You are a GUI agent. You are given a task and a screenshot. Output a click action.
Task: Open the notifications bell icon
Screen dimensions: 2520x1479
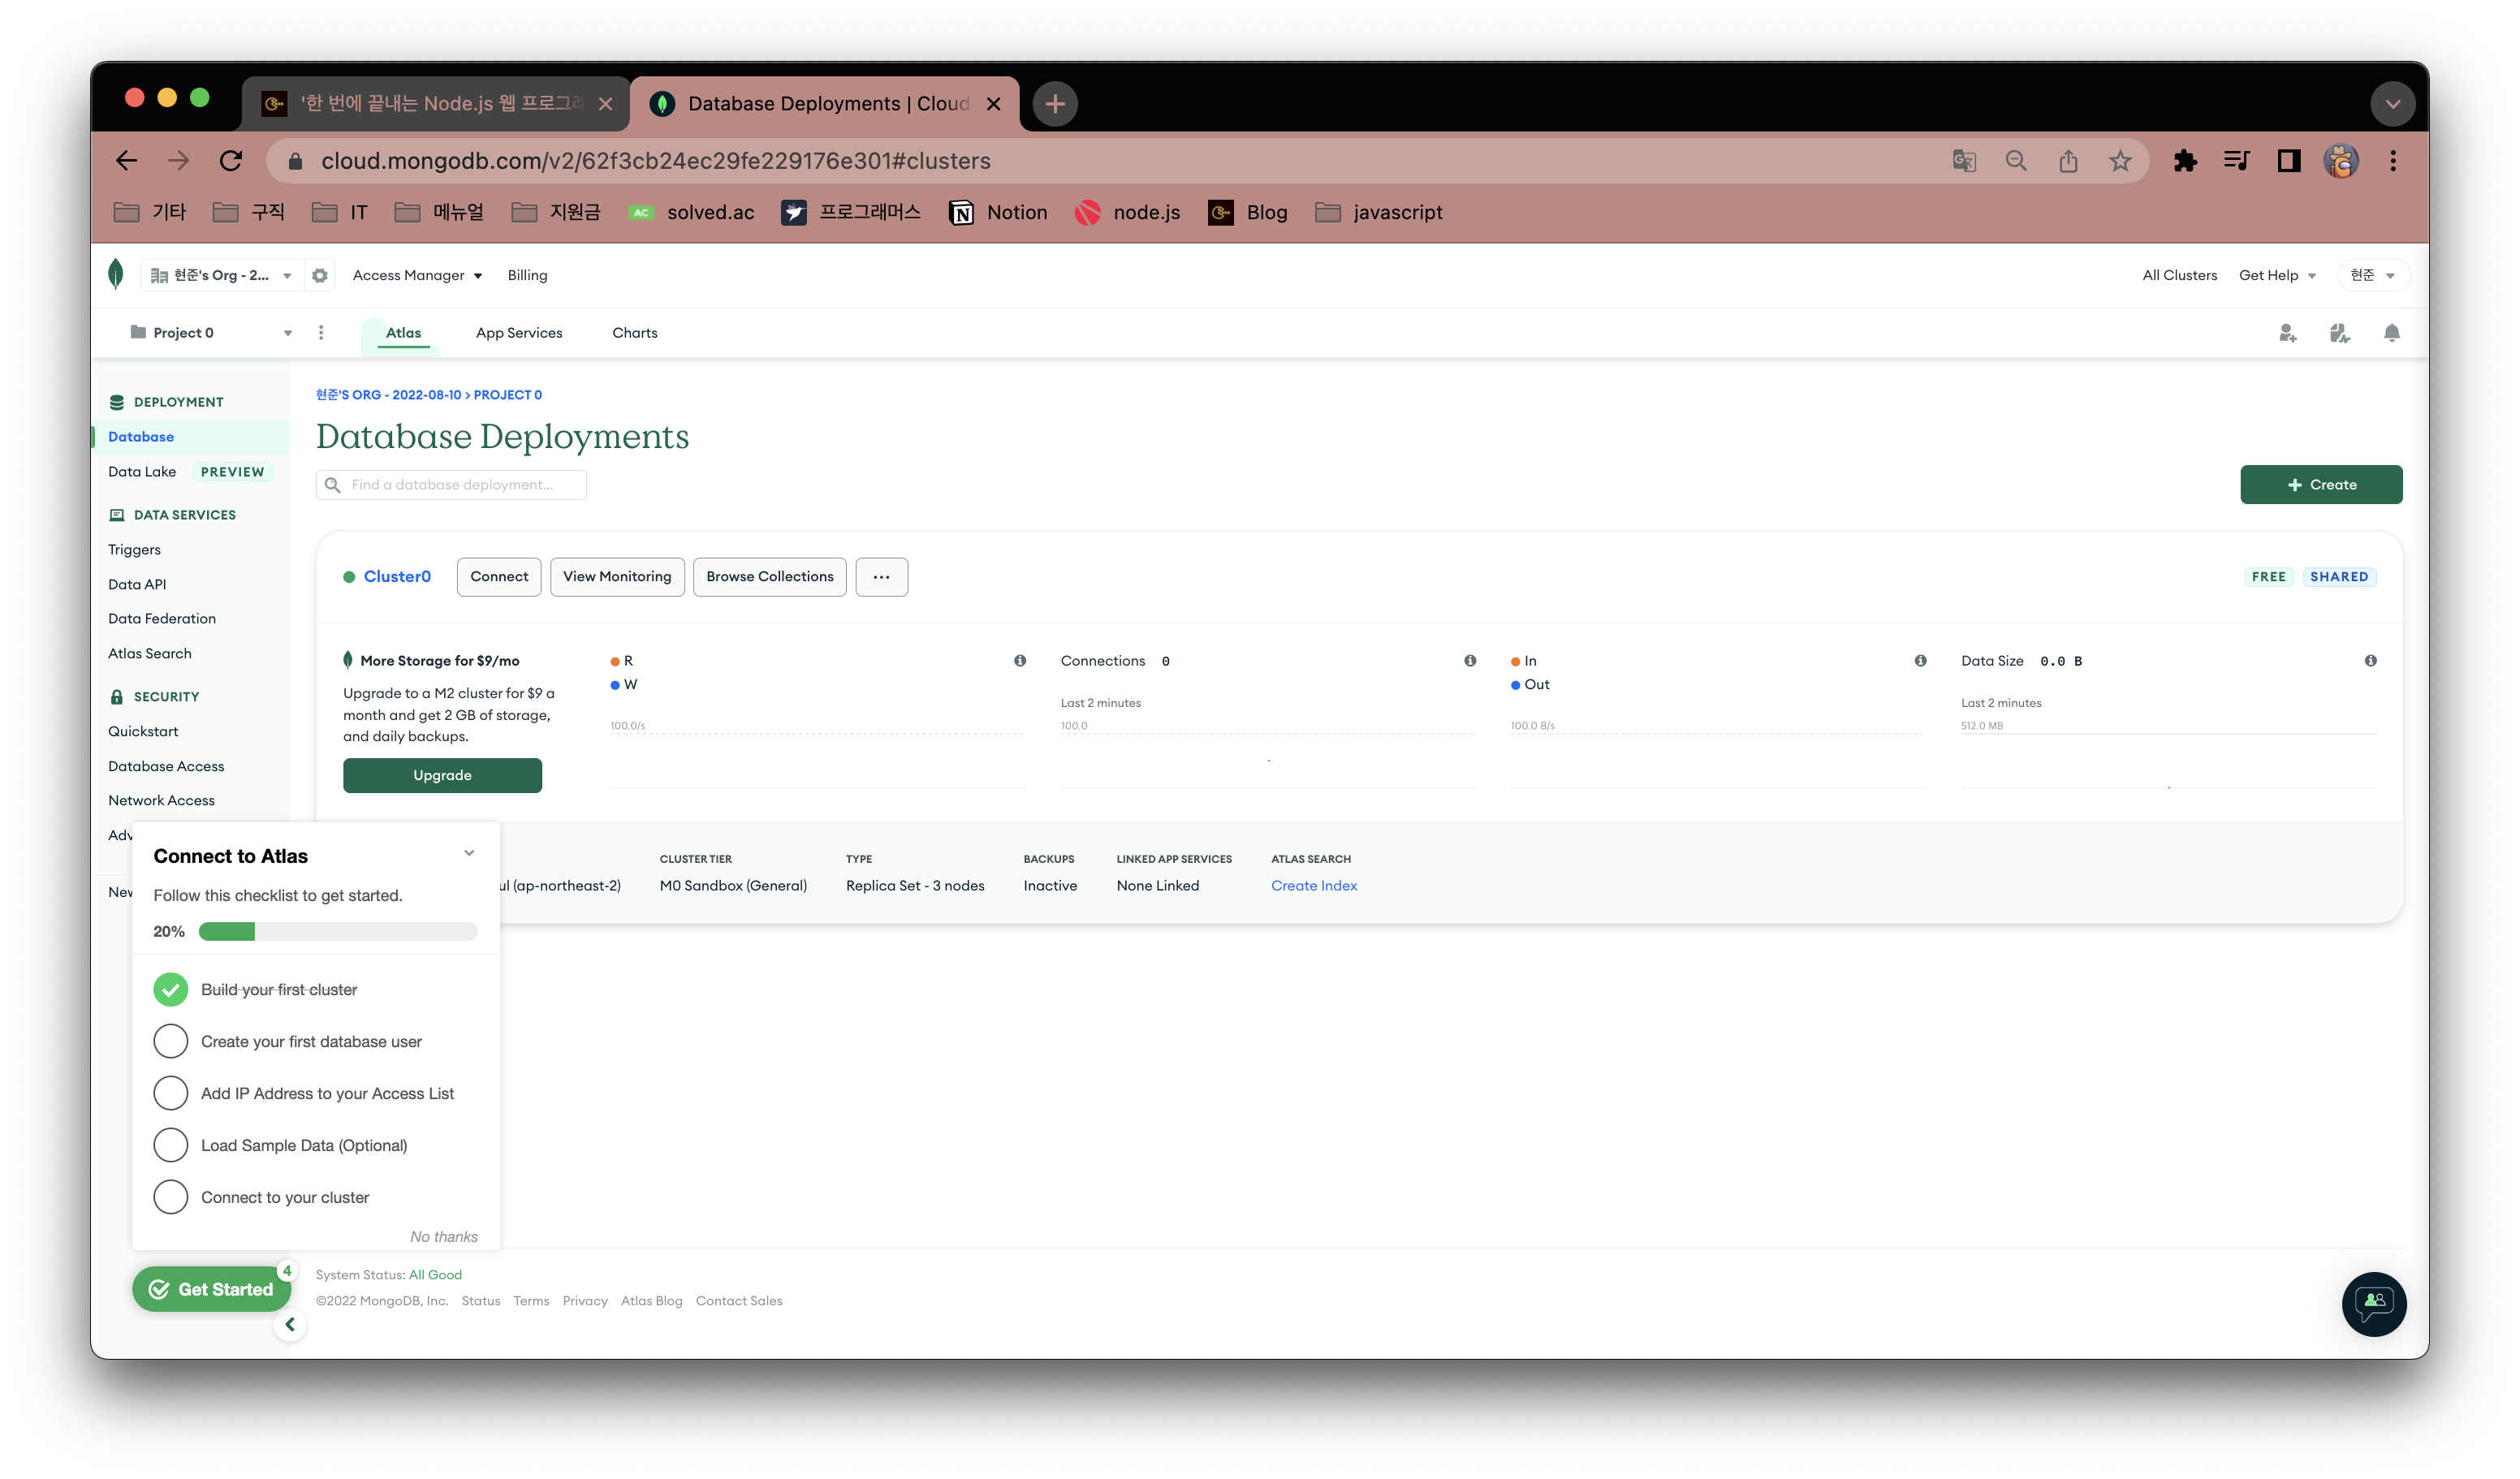(2391, 333)
